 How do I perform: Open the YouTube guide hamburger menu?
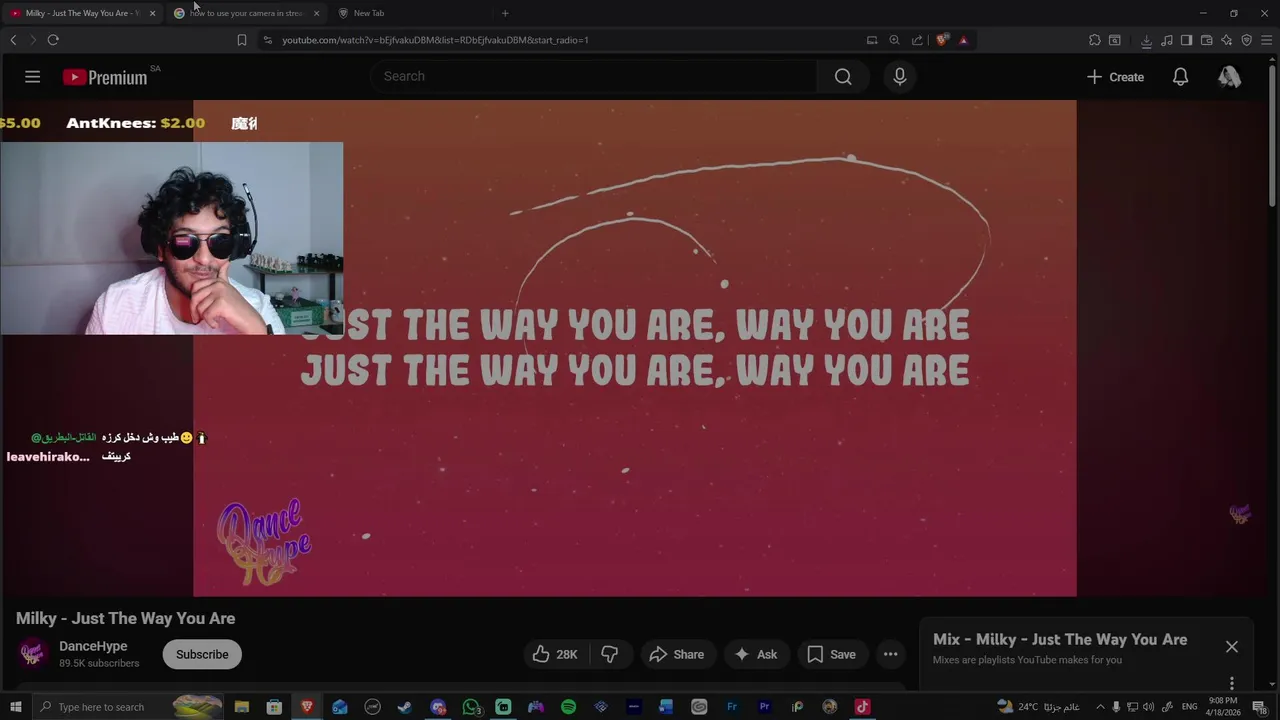click(32, 77)
